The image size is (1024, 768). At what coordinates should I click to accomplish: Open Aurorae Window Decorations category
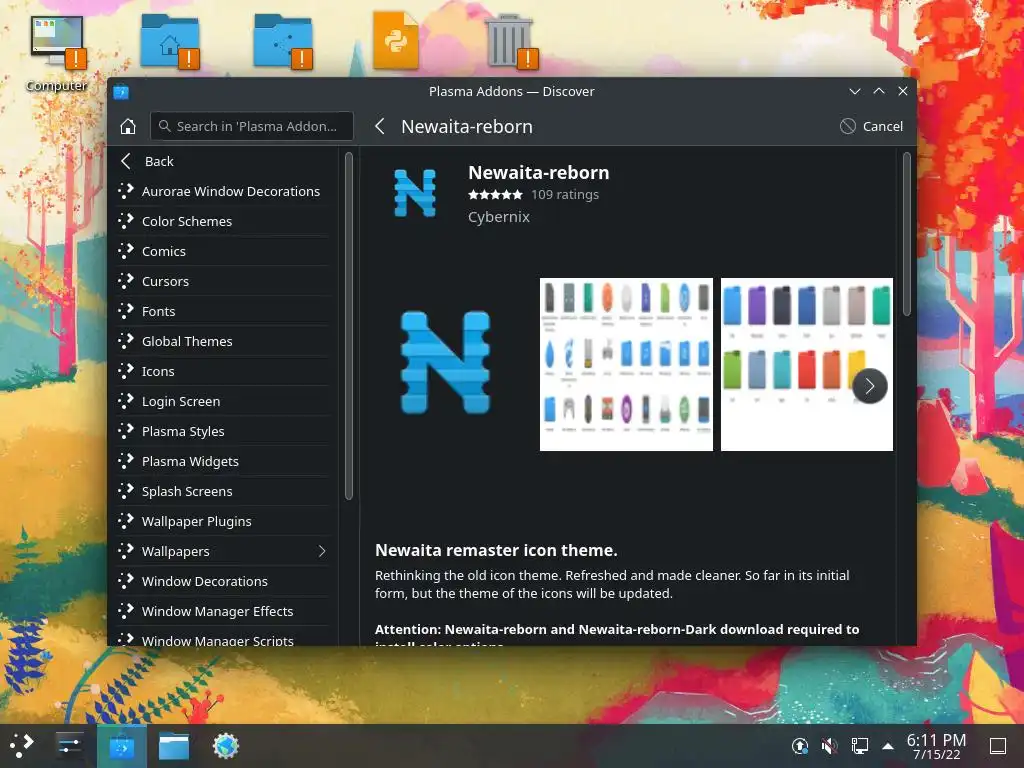point(223,191)
